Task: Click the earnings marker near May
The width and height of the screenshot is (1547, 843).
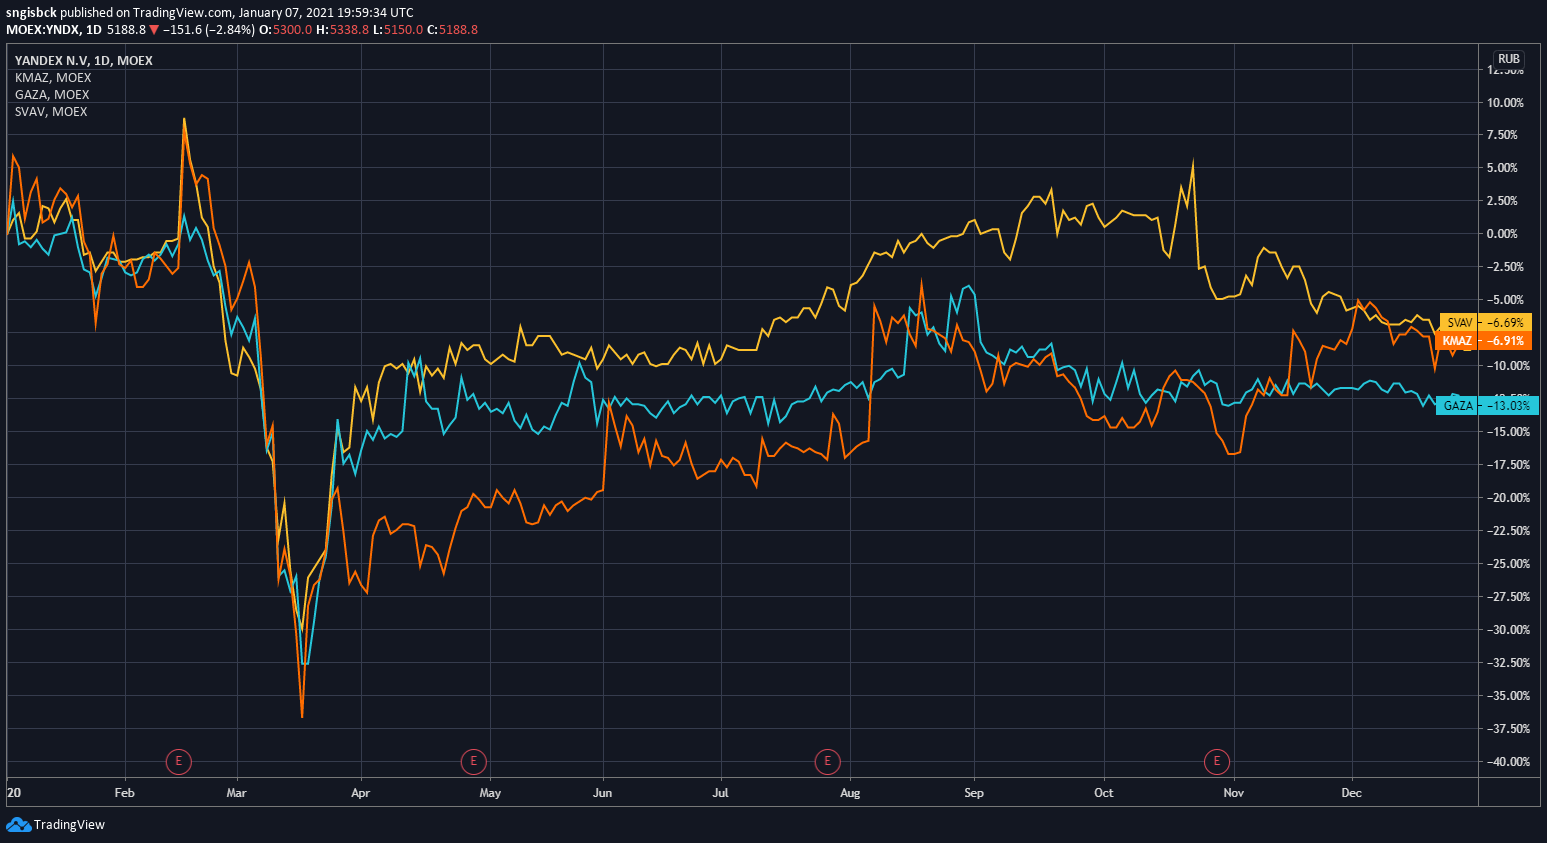Action: [473, 762]
